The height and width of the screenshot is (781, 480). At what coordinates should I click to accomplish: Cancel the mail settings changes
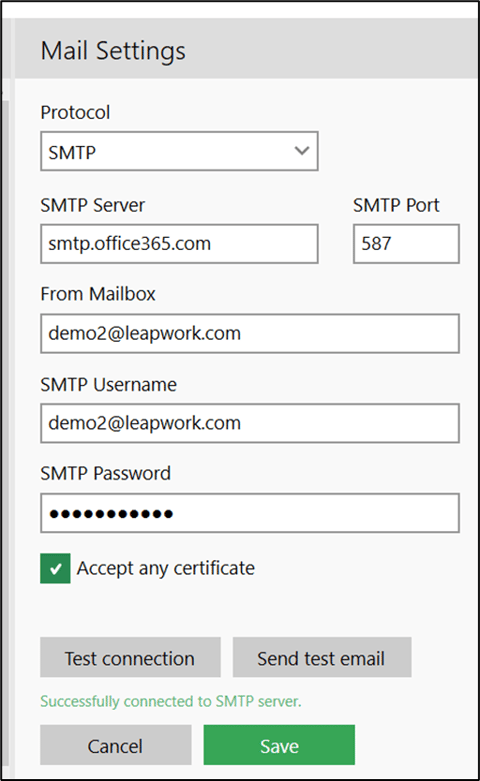[116, 745]
